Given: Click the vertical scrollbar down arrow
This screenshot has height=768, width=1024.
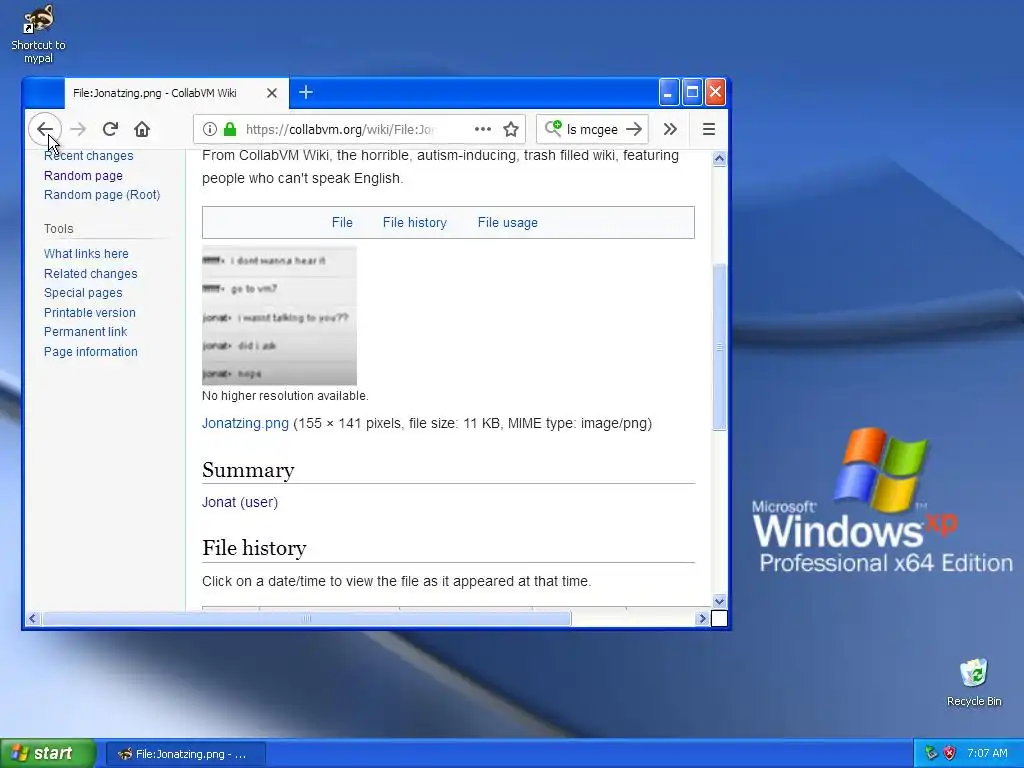Looking at the screenshot, I should (x=719, y=601).
